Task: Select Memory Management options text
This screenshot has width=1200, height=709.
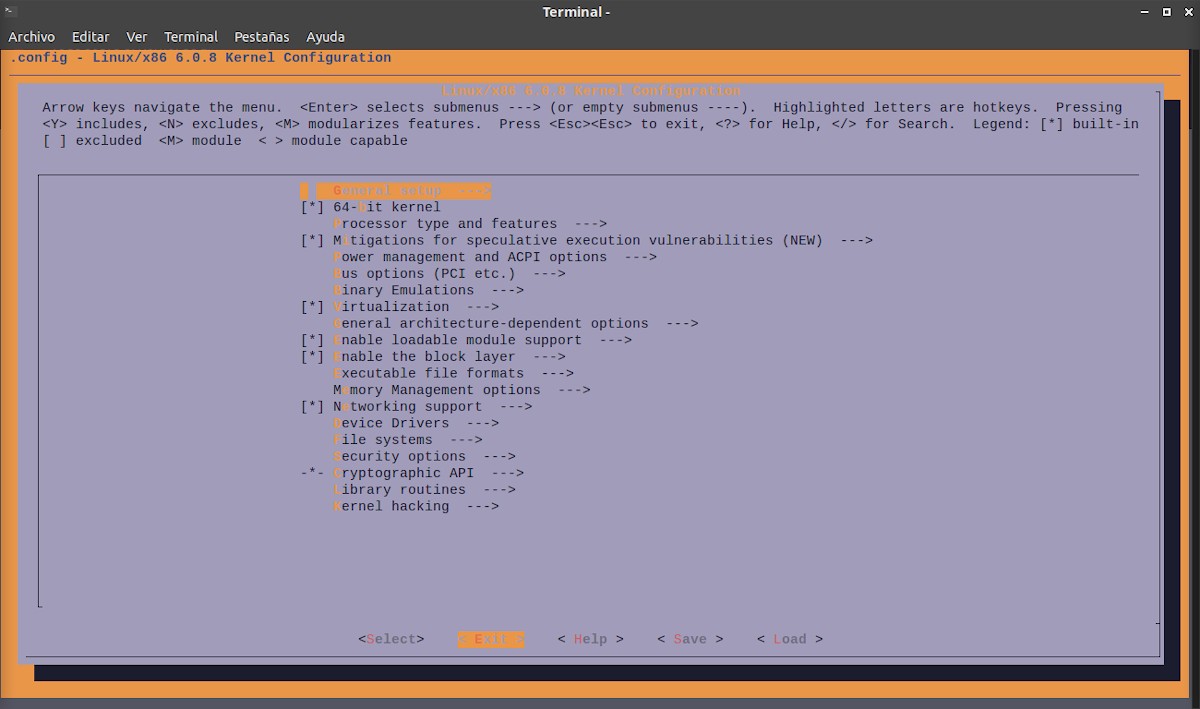Action: [437, 390]
